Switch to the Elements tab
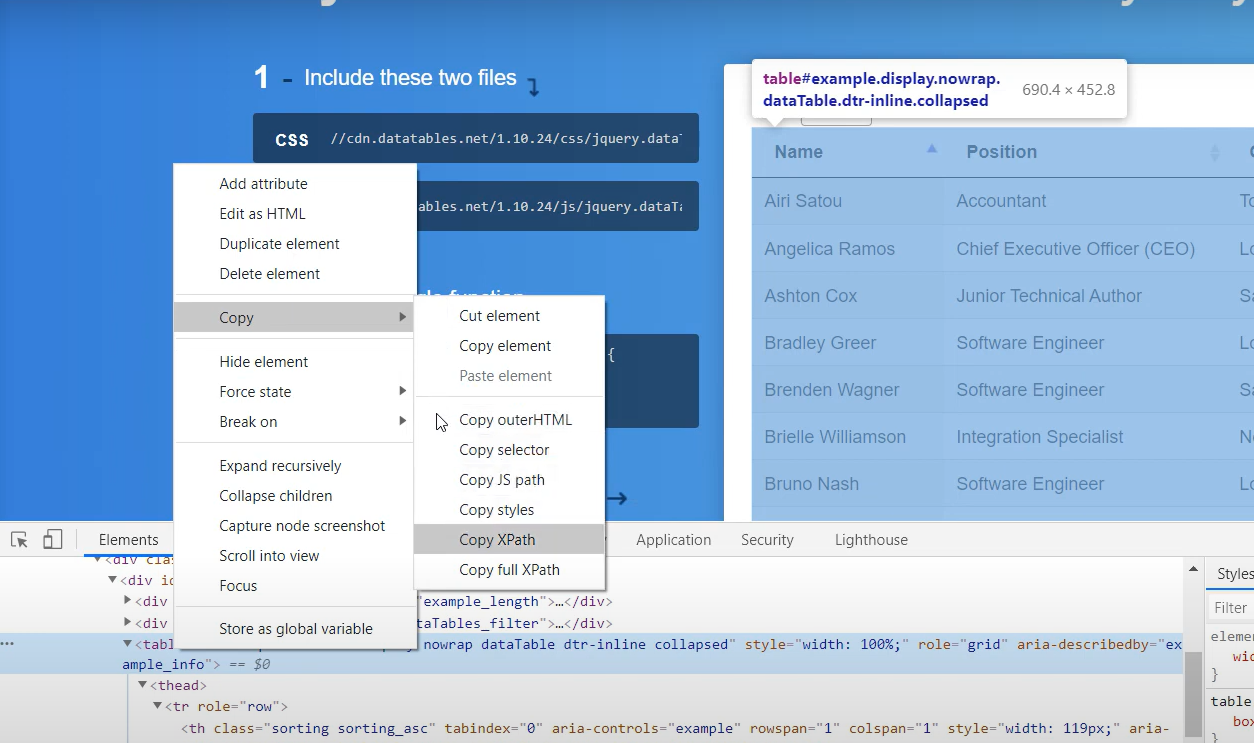Screen dimensions: 1254x743 click(x=128, y=540)
